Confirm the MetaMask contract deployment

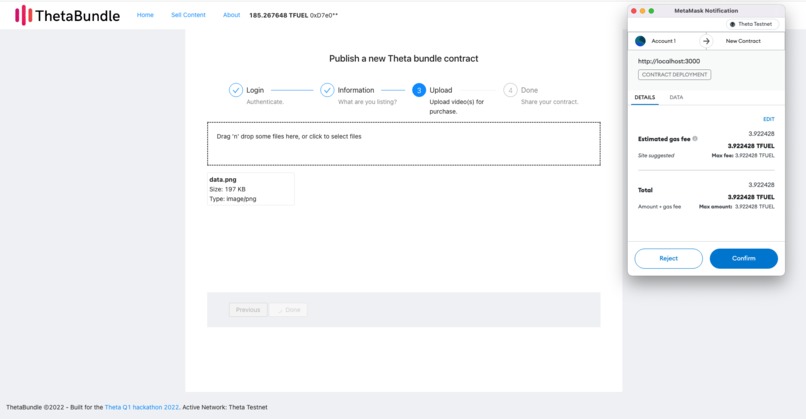pyautogui.click(x=743, y=259)
